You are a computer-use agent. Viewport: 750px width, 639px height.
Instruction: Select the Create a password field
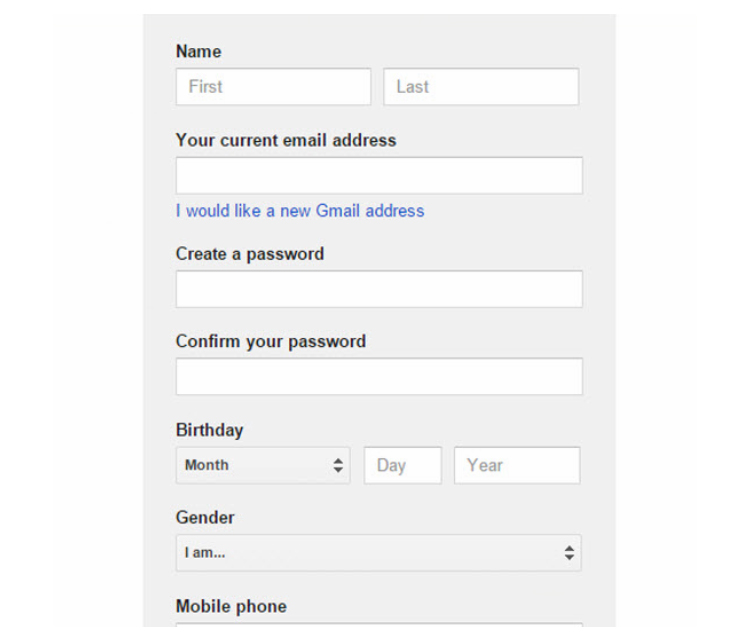click(379, 289)
